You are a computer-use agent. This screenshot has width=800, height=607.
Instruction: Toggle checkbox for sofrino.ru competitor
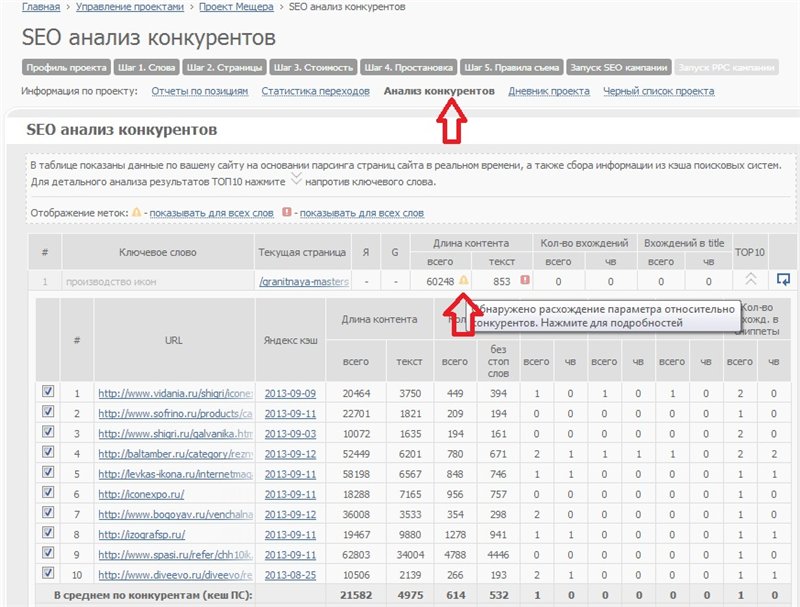[48, 412]
